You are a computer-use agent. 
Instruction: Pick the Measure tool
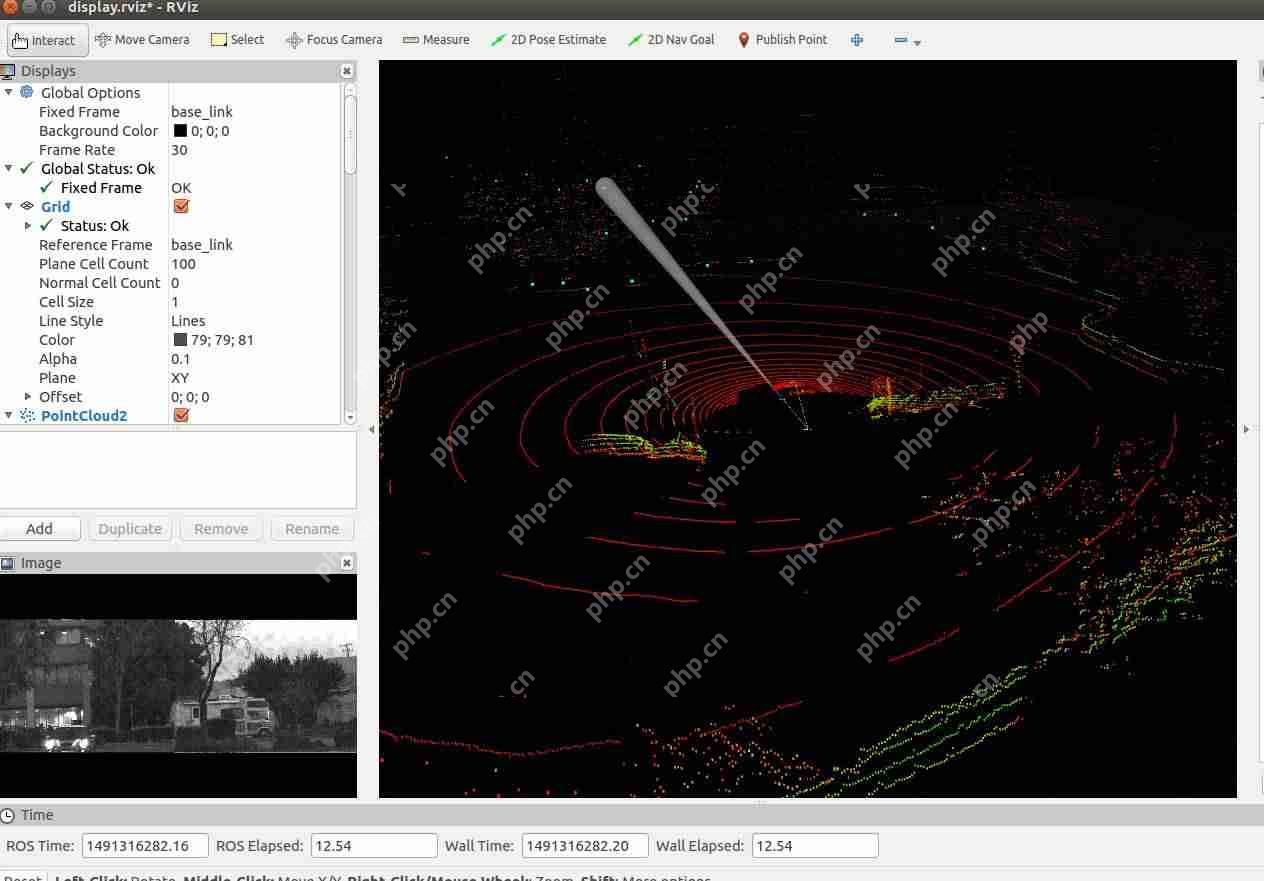point(436,40)
